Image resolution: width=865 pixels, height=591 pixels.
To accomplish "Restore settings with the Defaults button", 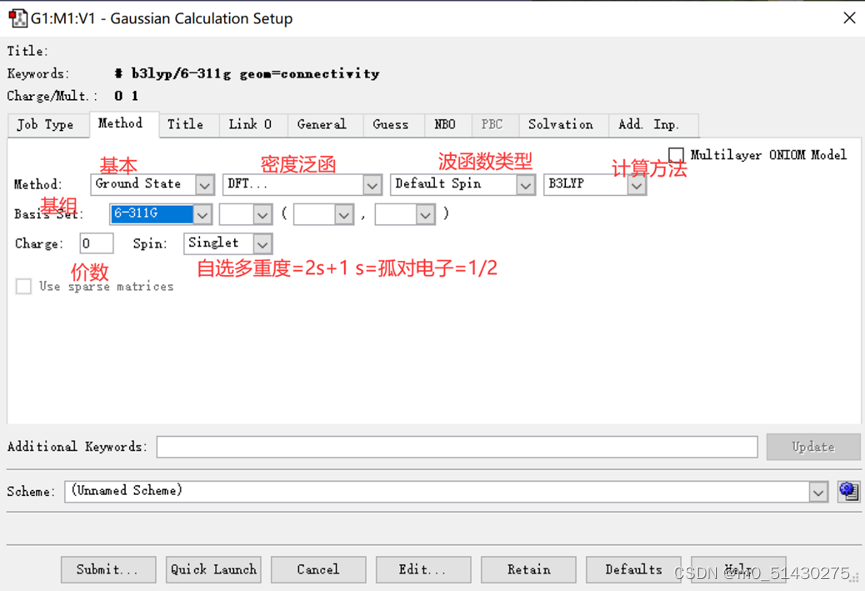I will click(x=633, y=569).
